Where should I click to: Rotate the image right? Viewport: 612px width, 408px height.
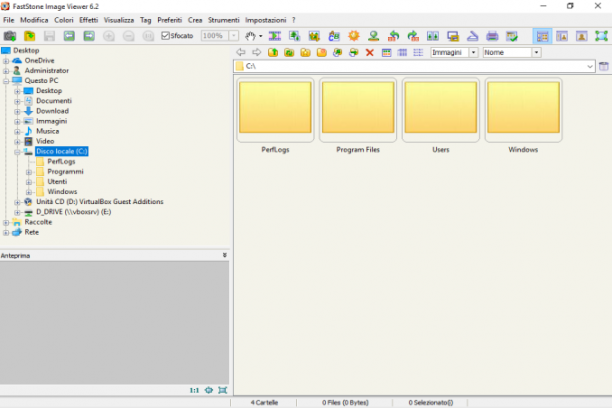click(413, 36)
